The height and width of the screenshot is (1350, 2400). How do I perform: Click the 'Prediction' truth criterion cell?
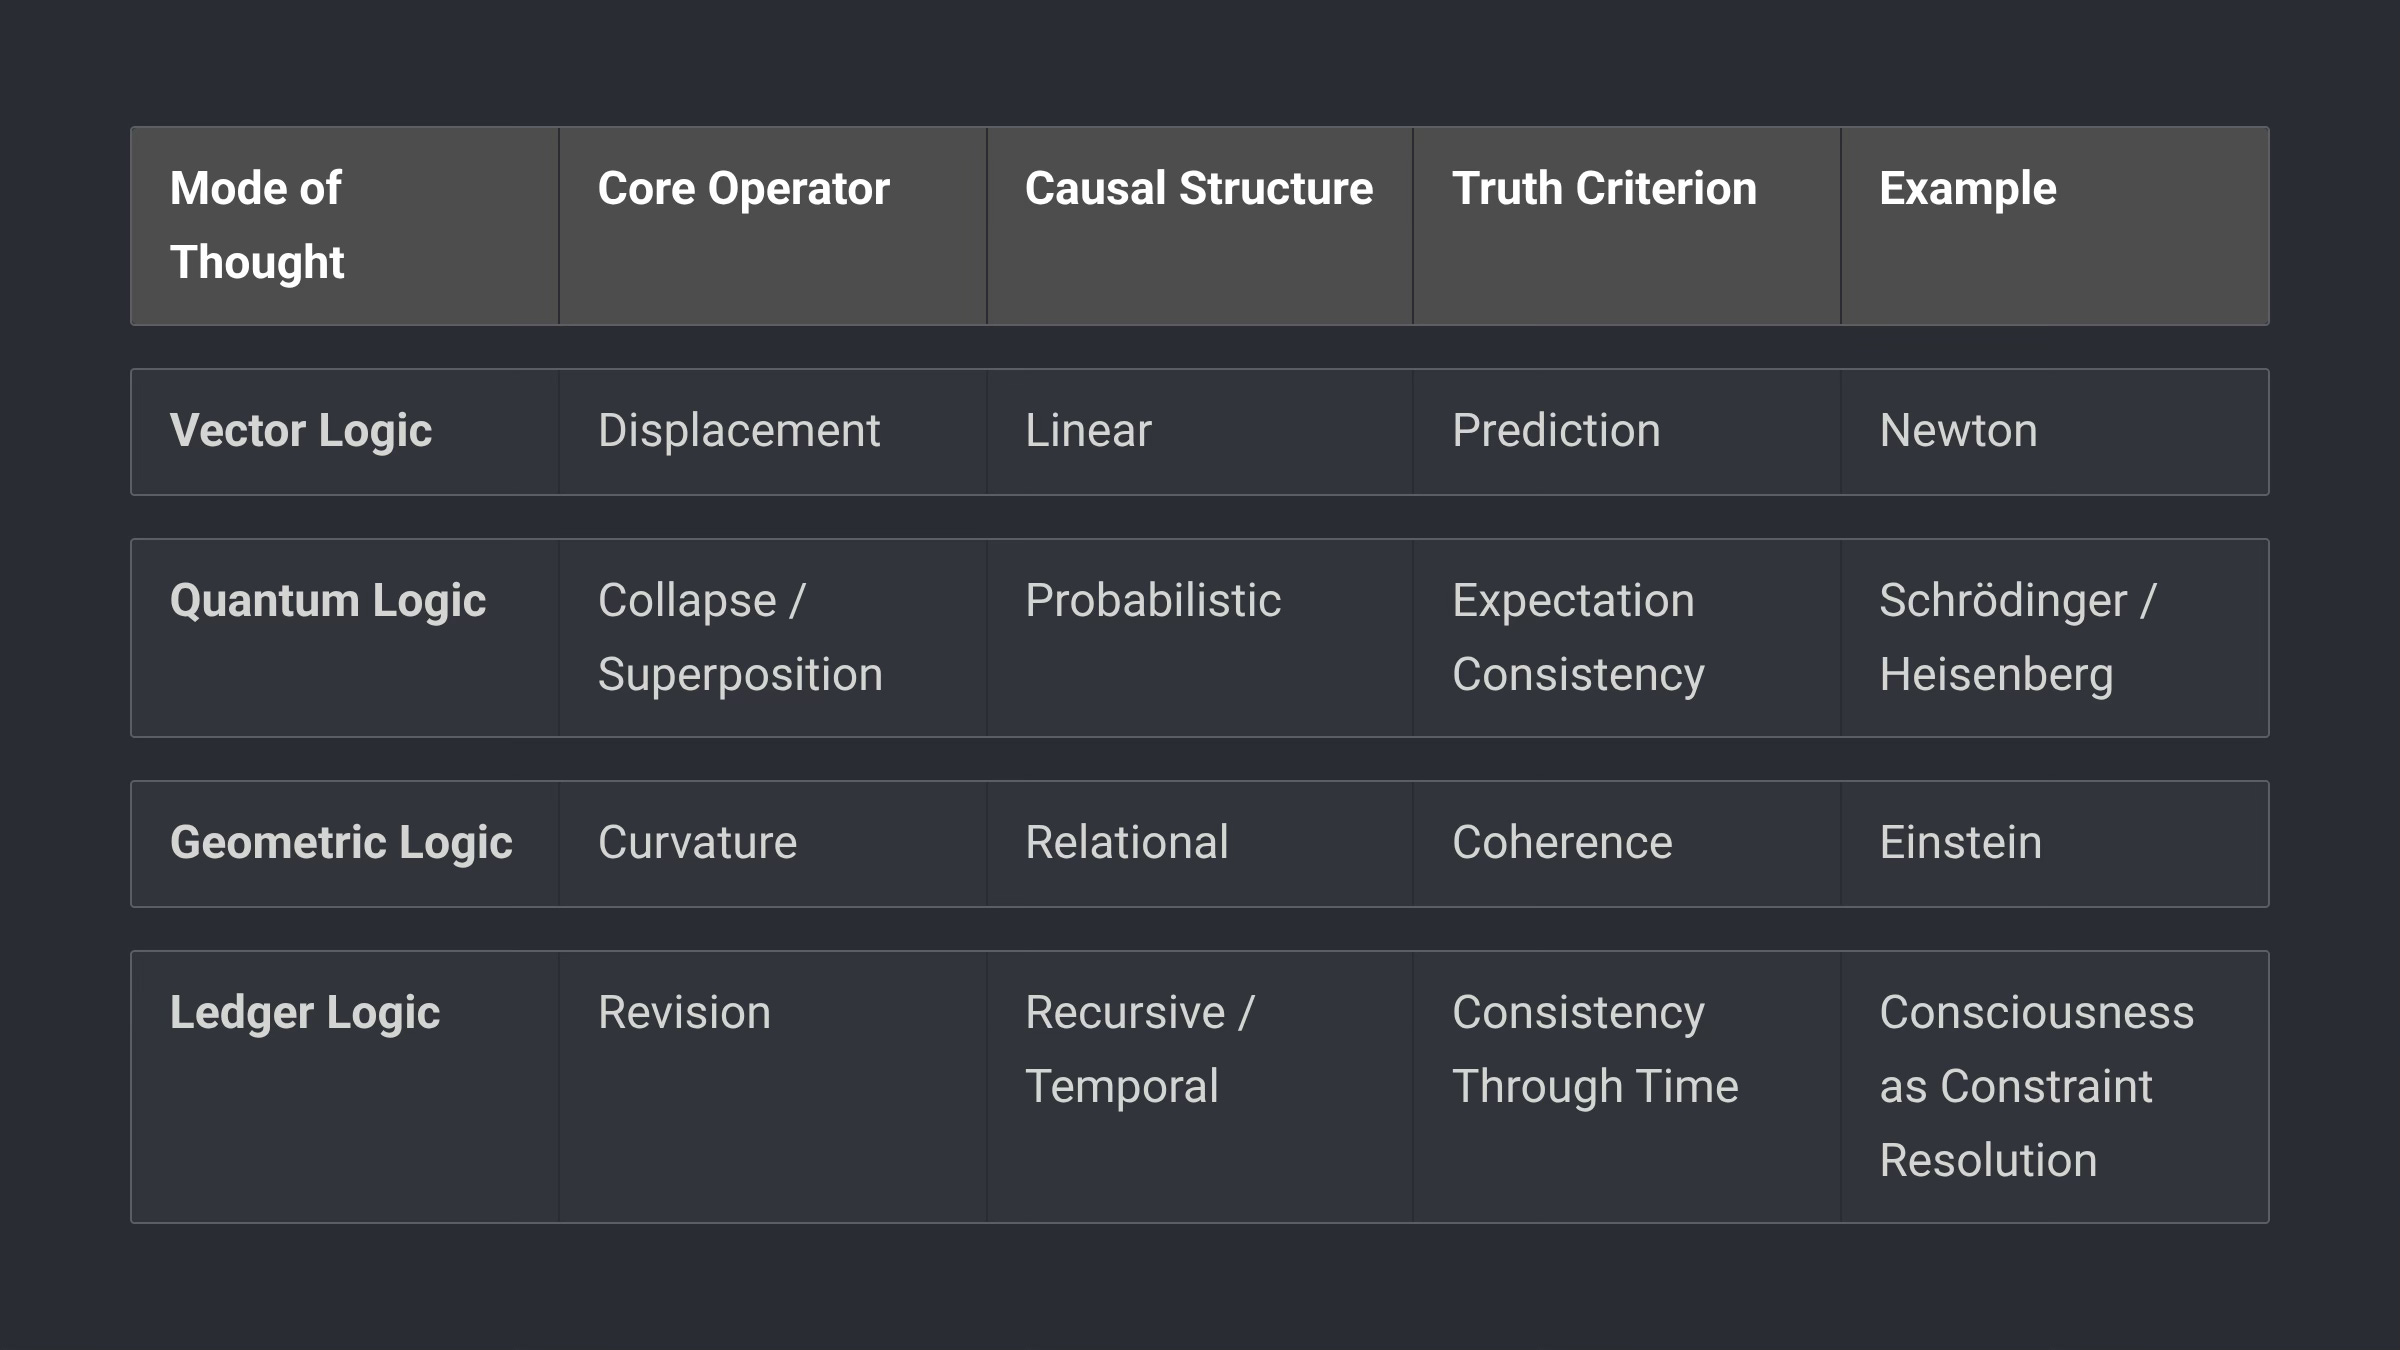coord(1627,432)
